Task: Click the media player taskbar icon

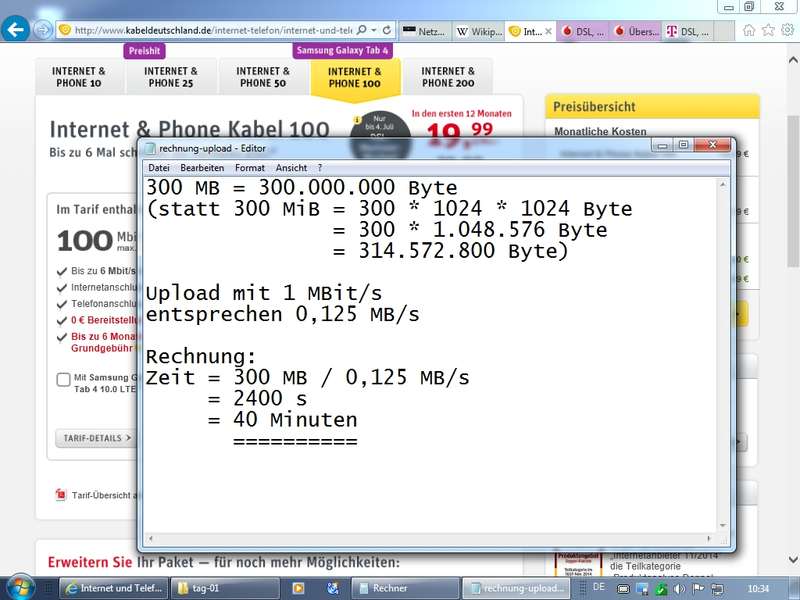Action: coord(298,588)
